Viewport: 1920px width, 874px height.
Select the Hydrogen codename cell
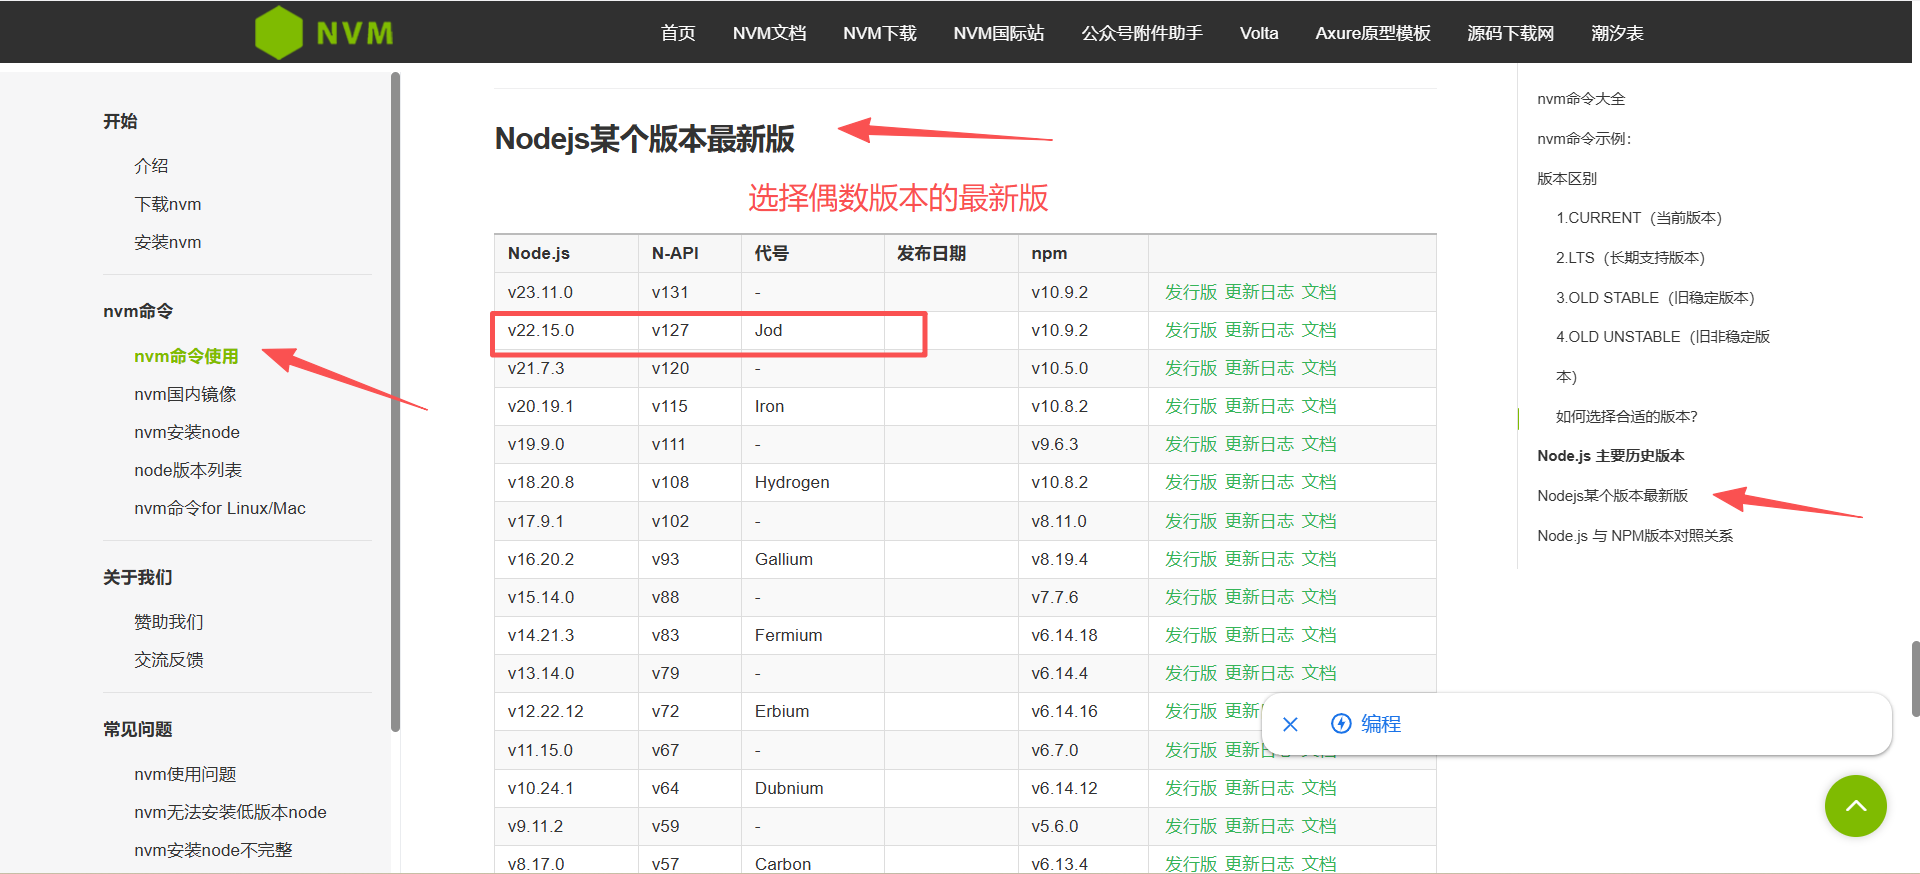tap(813, 482)
